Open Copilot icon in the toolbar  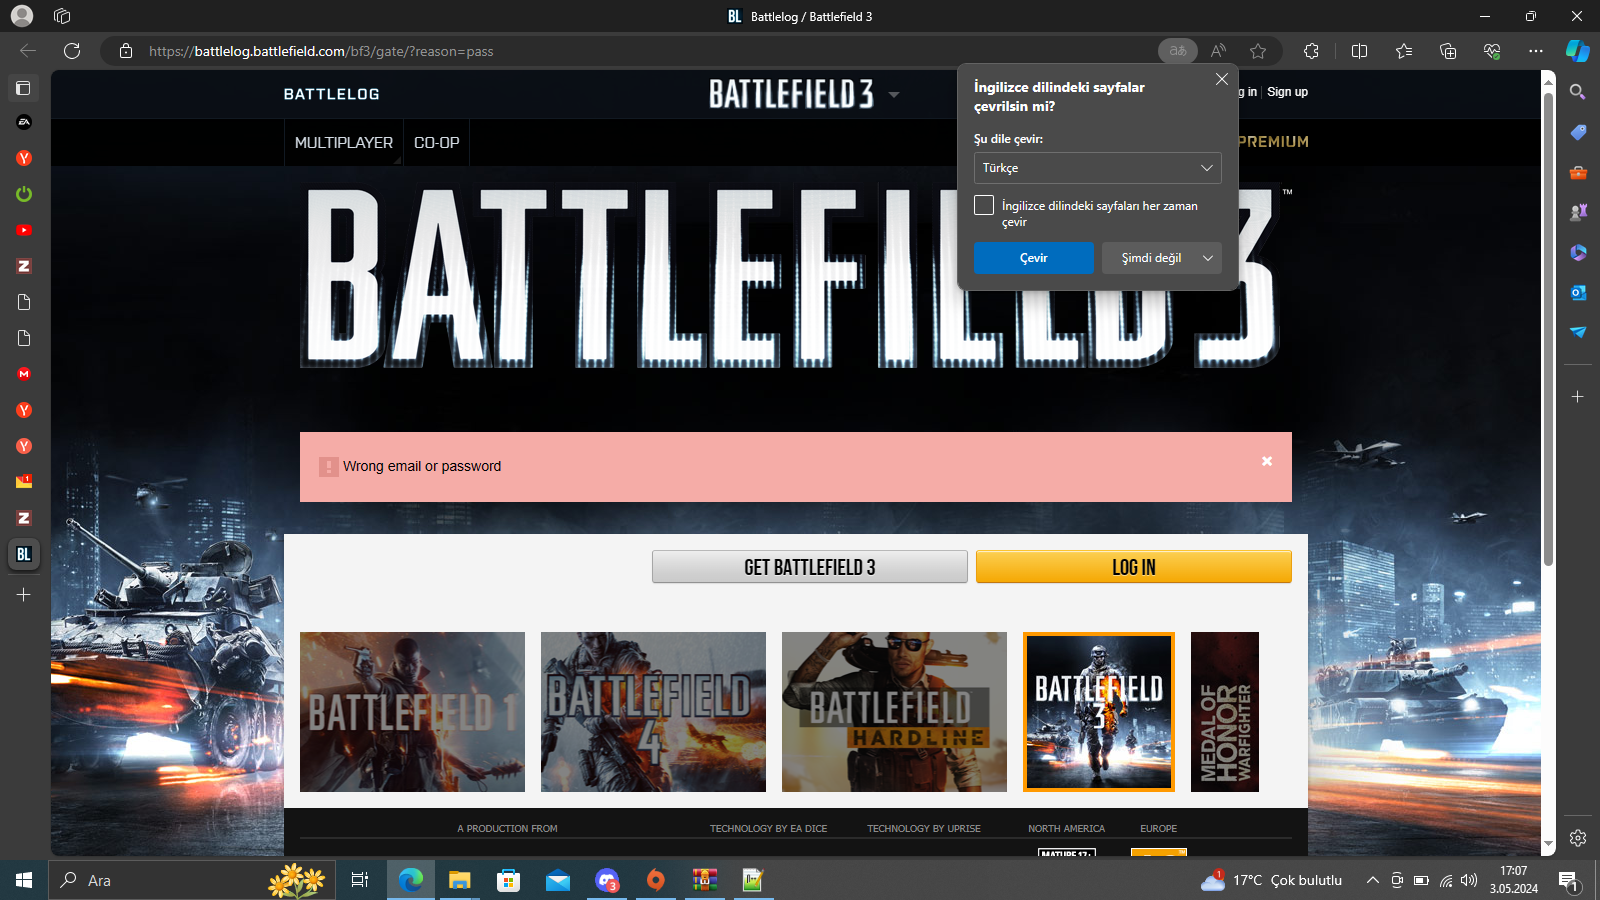click(1577, 51)
